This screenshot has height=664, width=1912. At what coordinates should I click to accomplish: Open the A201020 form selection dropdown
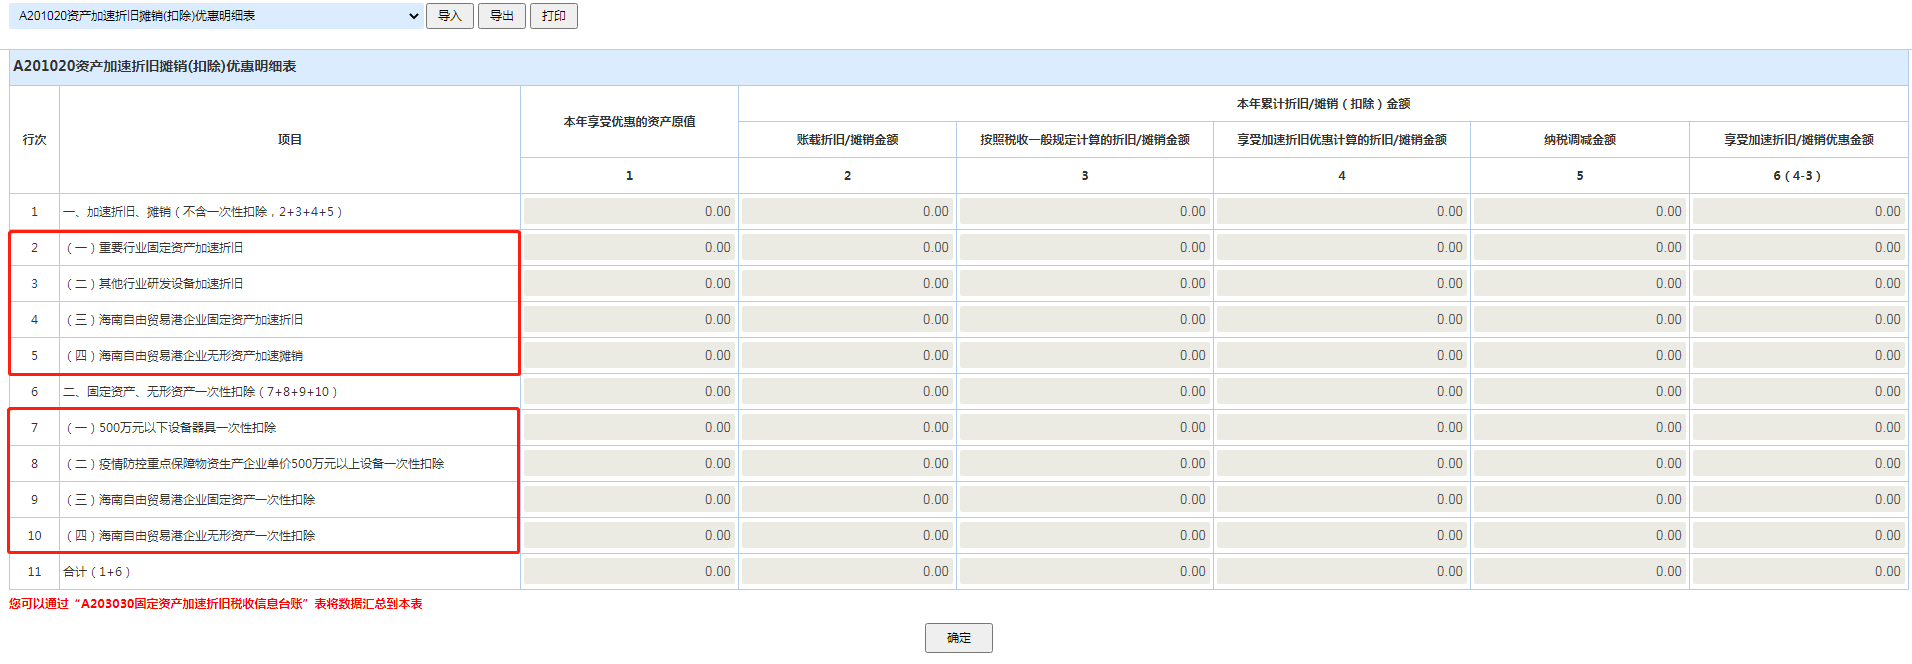pos(217,16)
